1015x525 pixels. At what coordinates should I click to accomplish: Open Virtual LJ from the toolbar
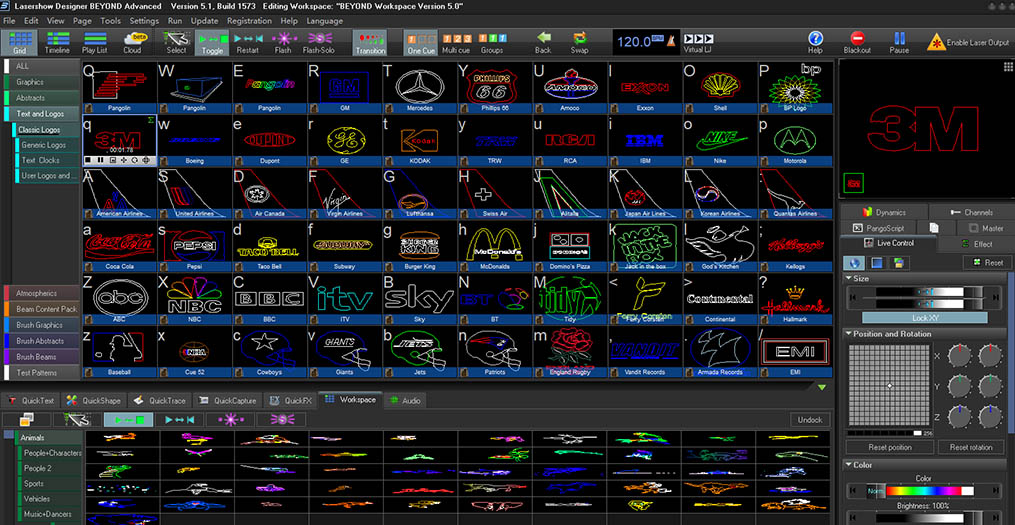698,41
